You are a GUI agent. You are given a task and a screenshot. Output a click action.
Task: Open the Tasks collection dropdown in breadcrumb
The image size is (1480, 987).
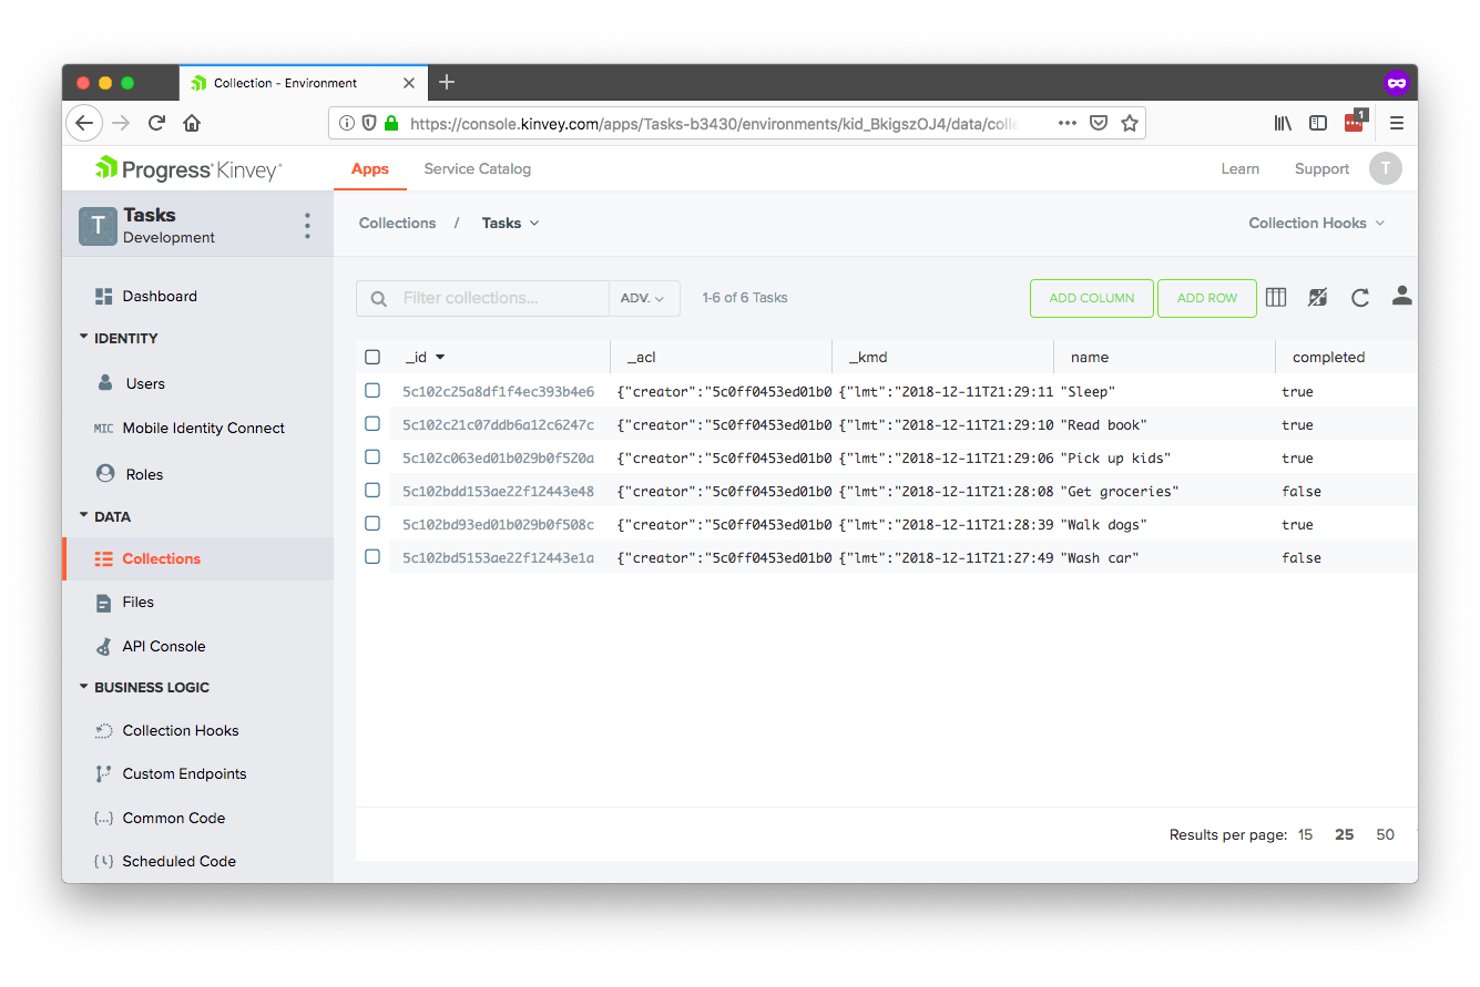coord(510,223)
